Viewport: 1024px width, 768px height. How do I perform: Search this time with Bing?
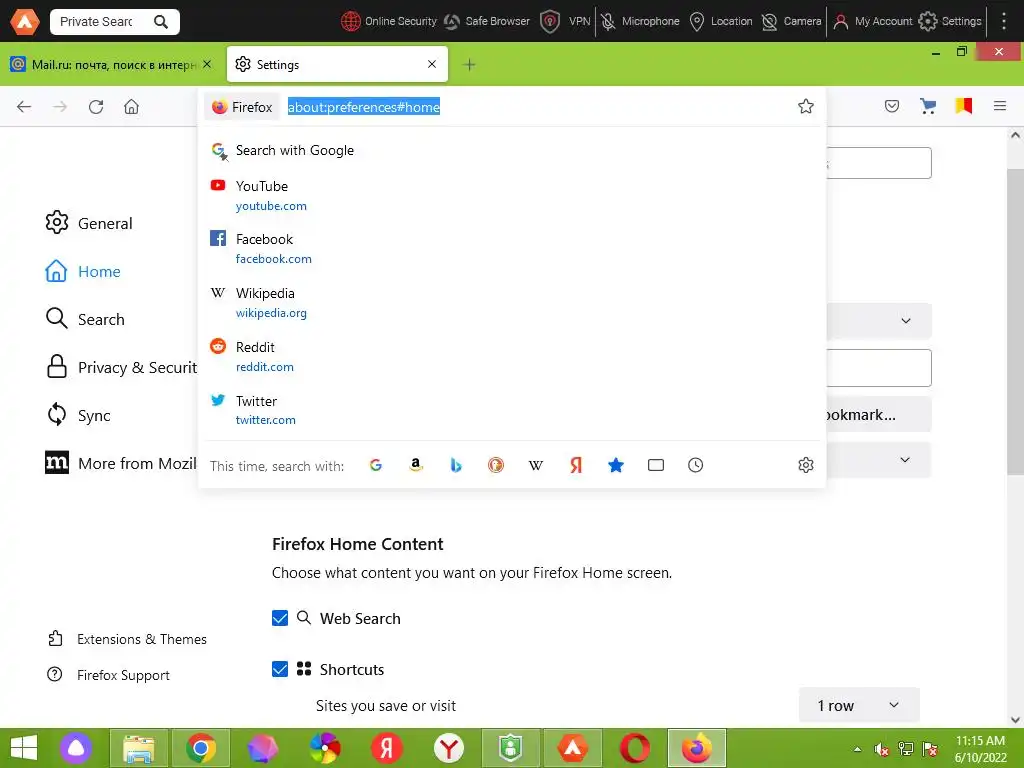tap(456, 465)
